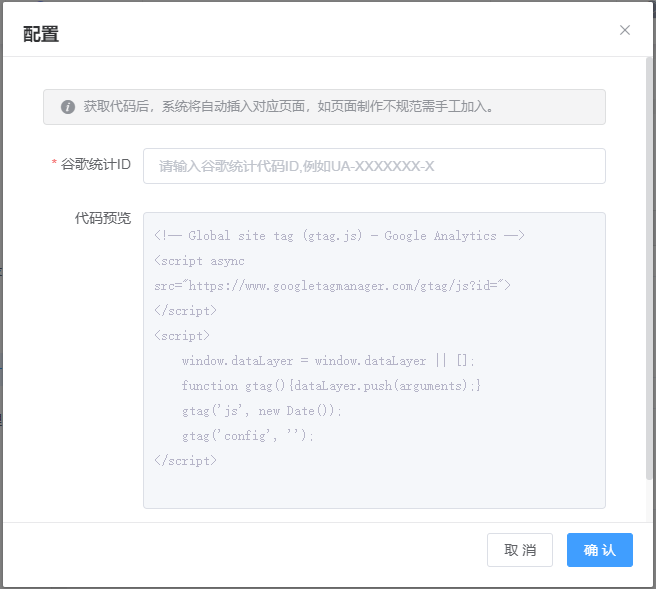Click the window.dataLayer code line
The width and height of the screenshot is (656, 589).
click(x=328, y=361)
